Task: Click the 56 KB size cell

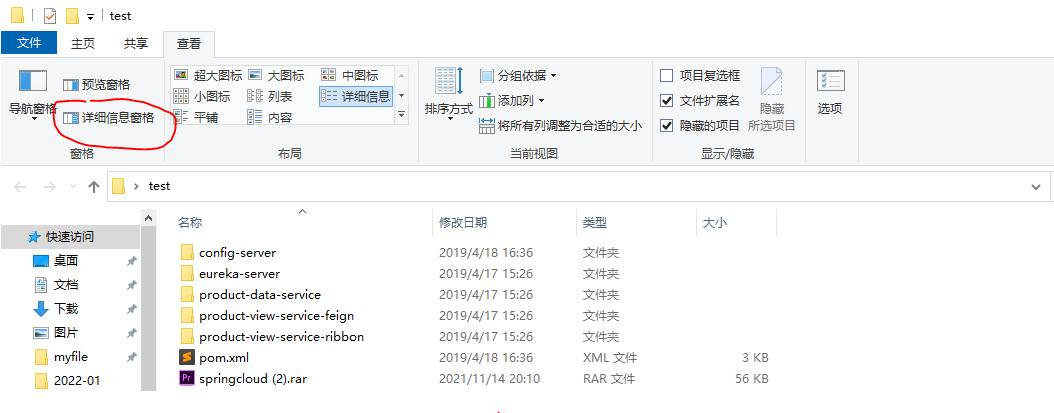Action: coord(752,379)
